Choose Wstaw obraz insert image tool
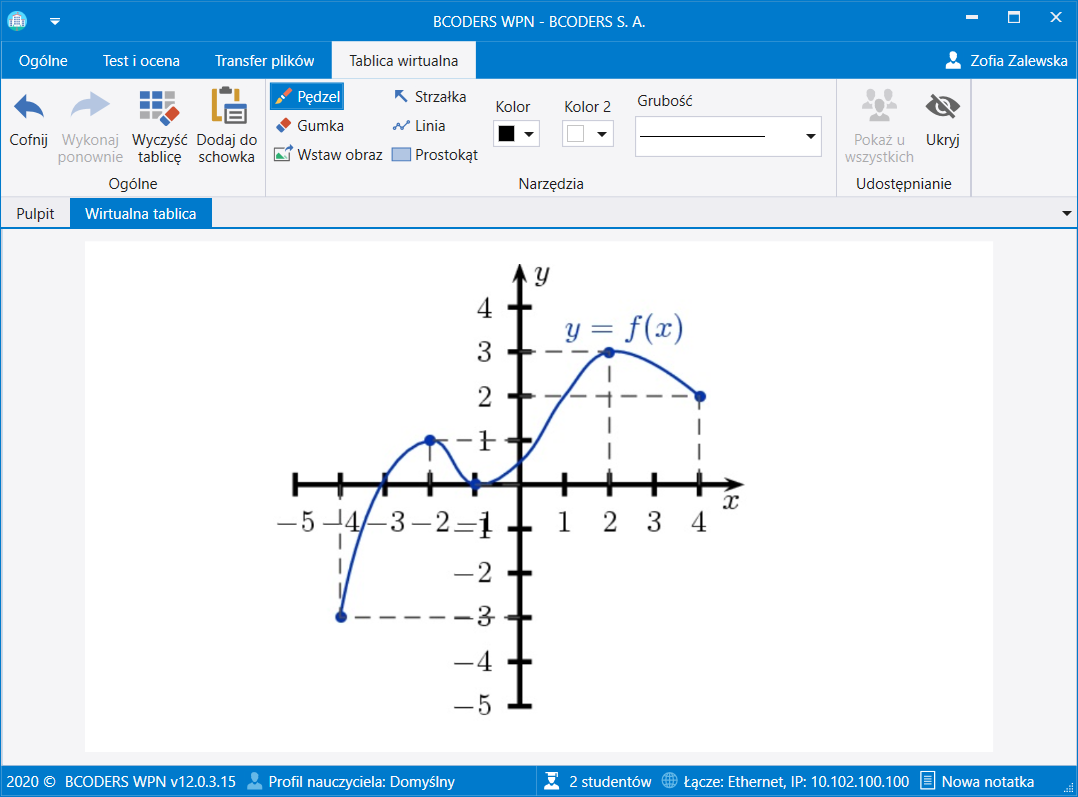The height and width of the screenshot is (797, 1078). 328,155
